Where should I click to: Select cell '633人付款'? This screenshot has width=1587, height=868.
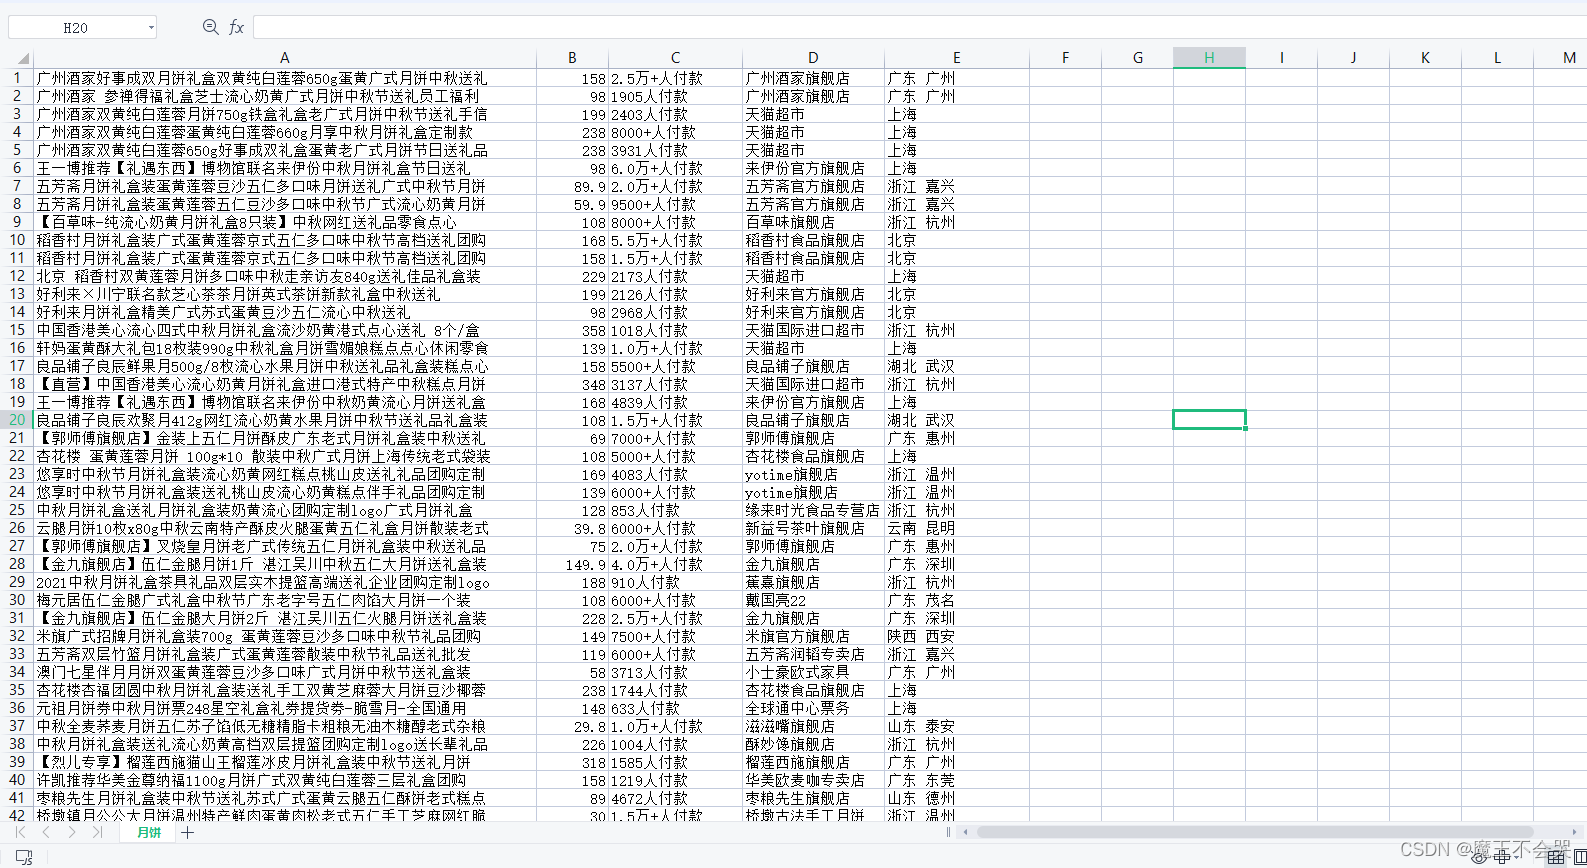[675, 708]
